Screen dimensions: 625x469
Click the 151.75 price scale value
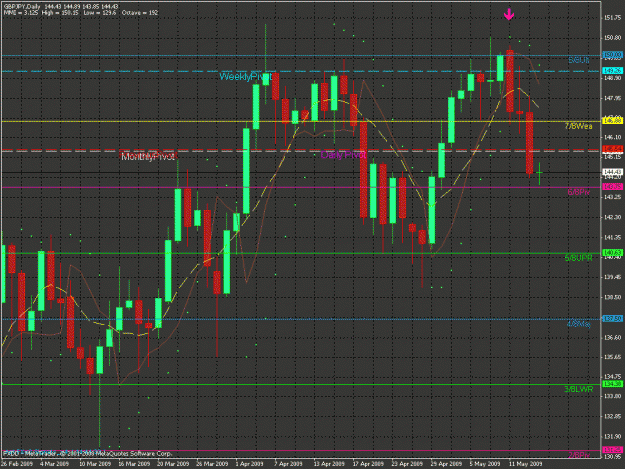[x=613, y=18]
